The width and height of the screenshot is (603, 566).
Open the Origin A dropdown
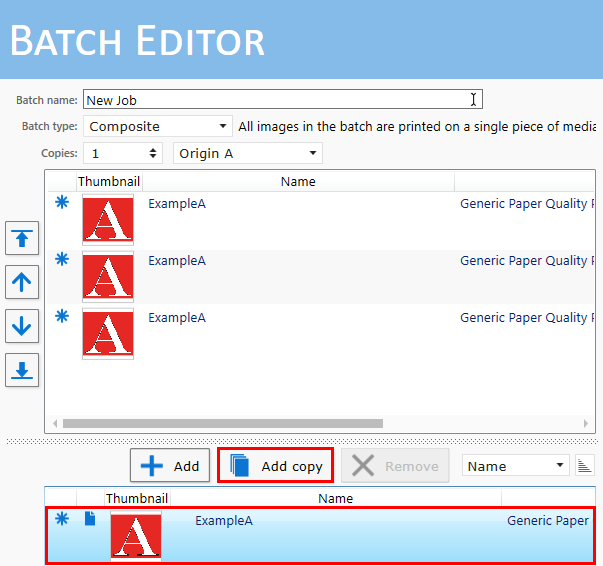(247, 153)
